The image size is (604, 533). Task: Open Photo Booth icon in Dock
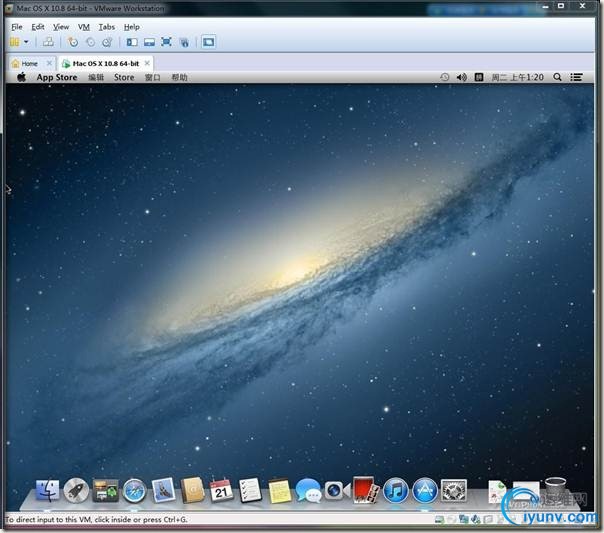pos(366,490)
